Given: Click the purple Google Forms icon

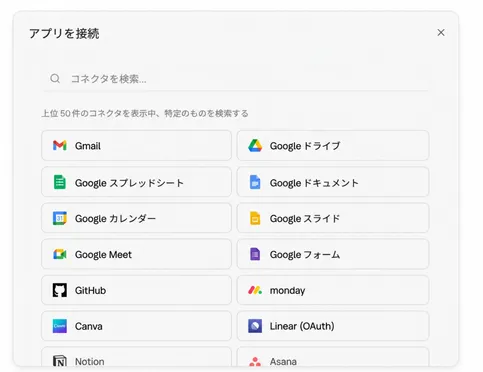Looking at the screenshot, I should (255, 254).
